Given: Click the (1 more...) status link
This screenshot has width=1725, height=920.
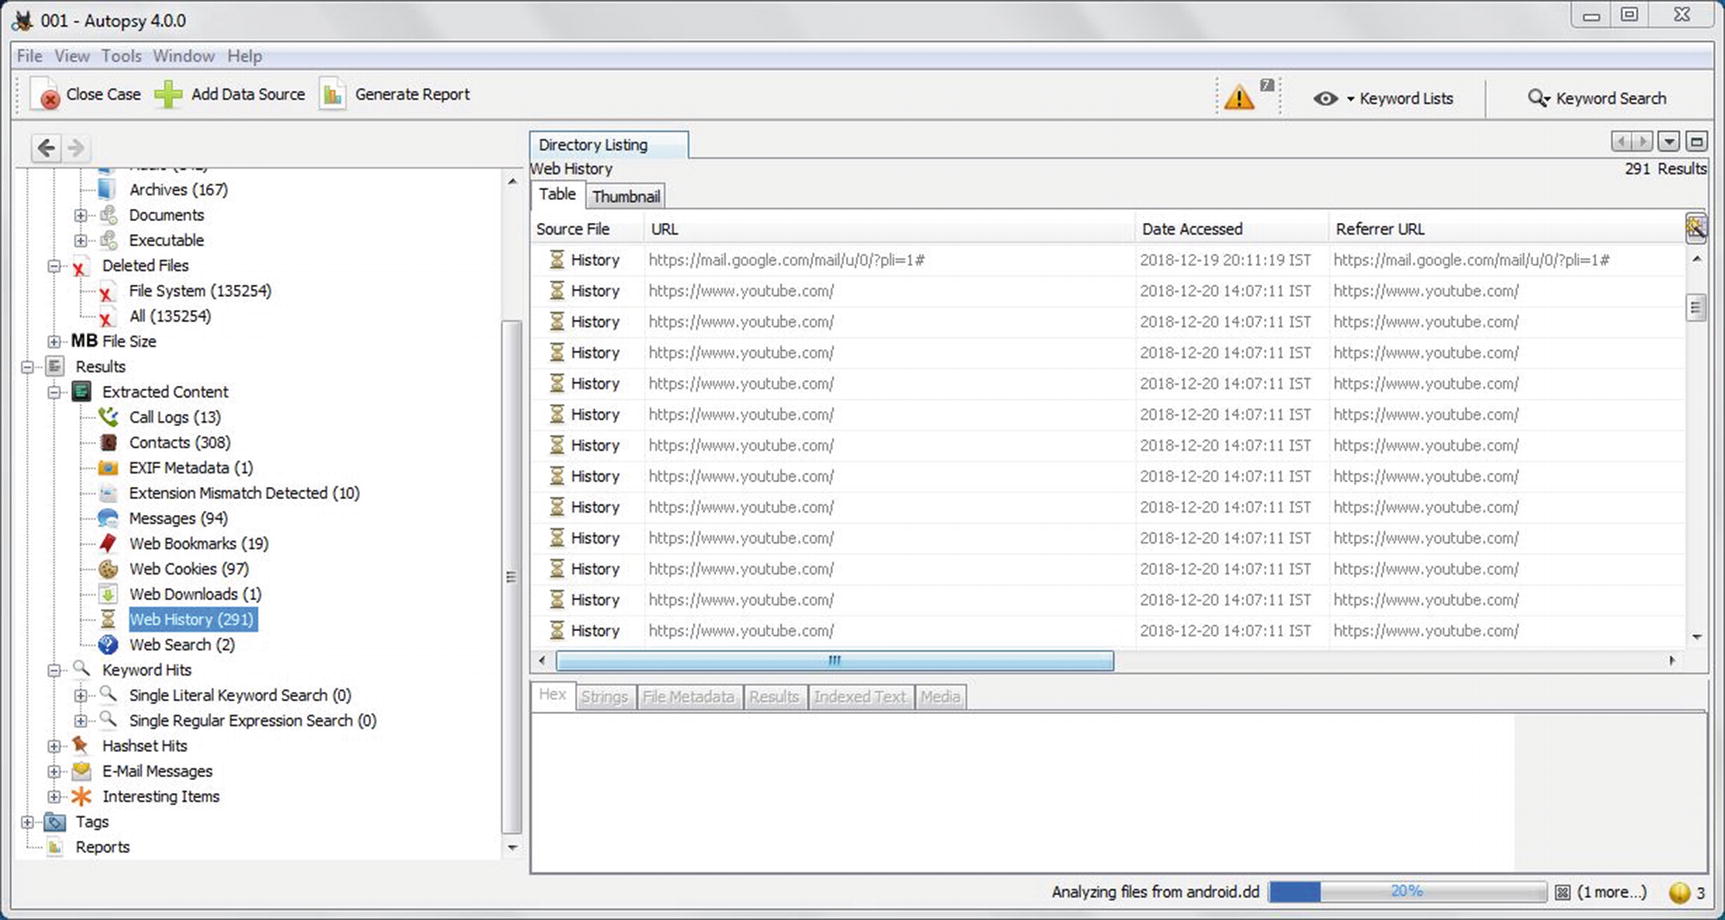Looking at the screenshot, I should [x=1611, y=892].
